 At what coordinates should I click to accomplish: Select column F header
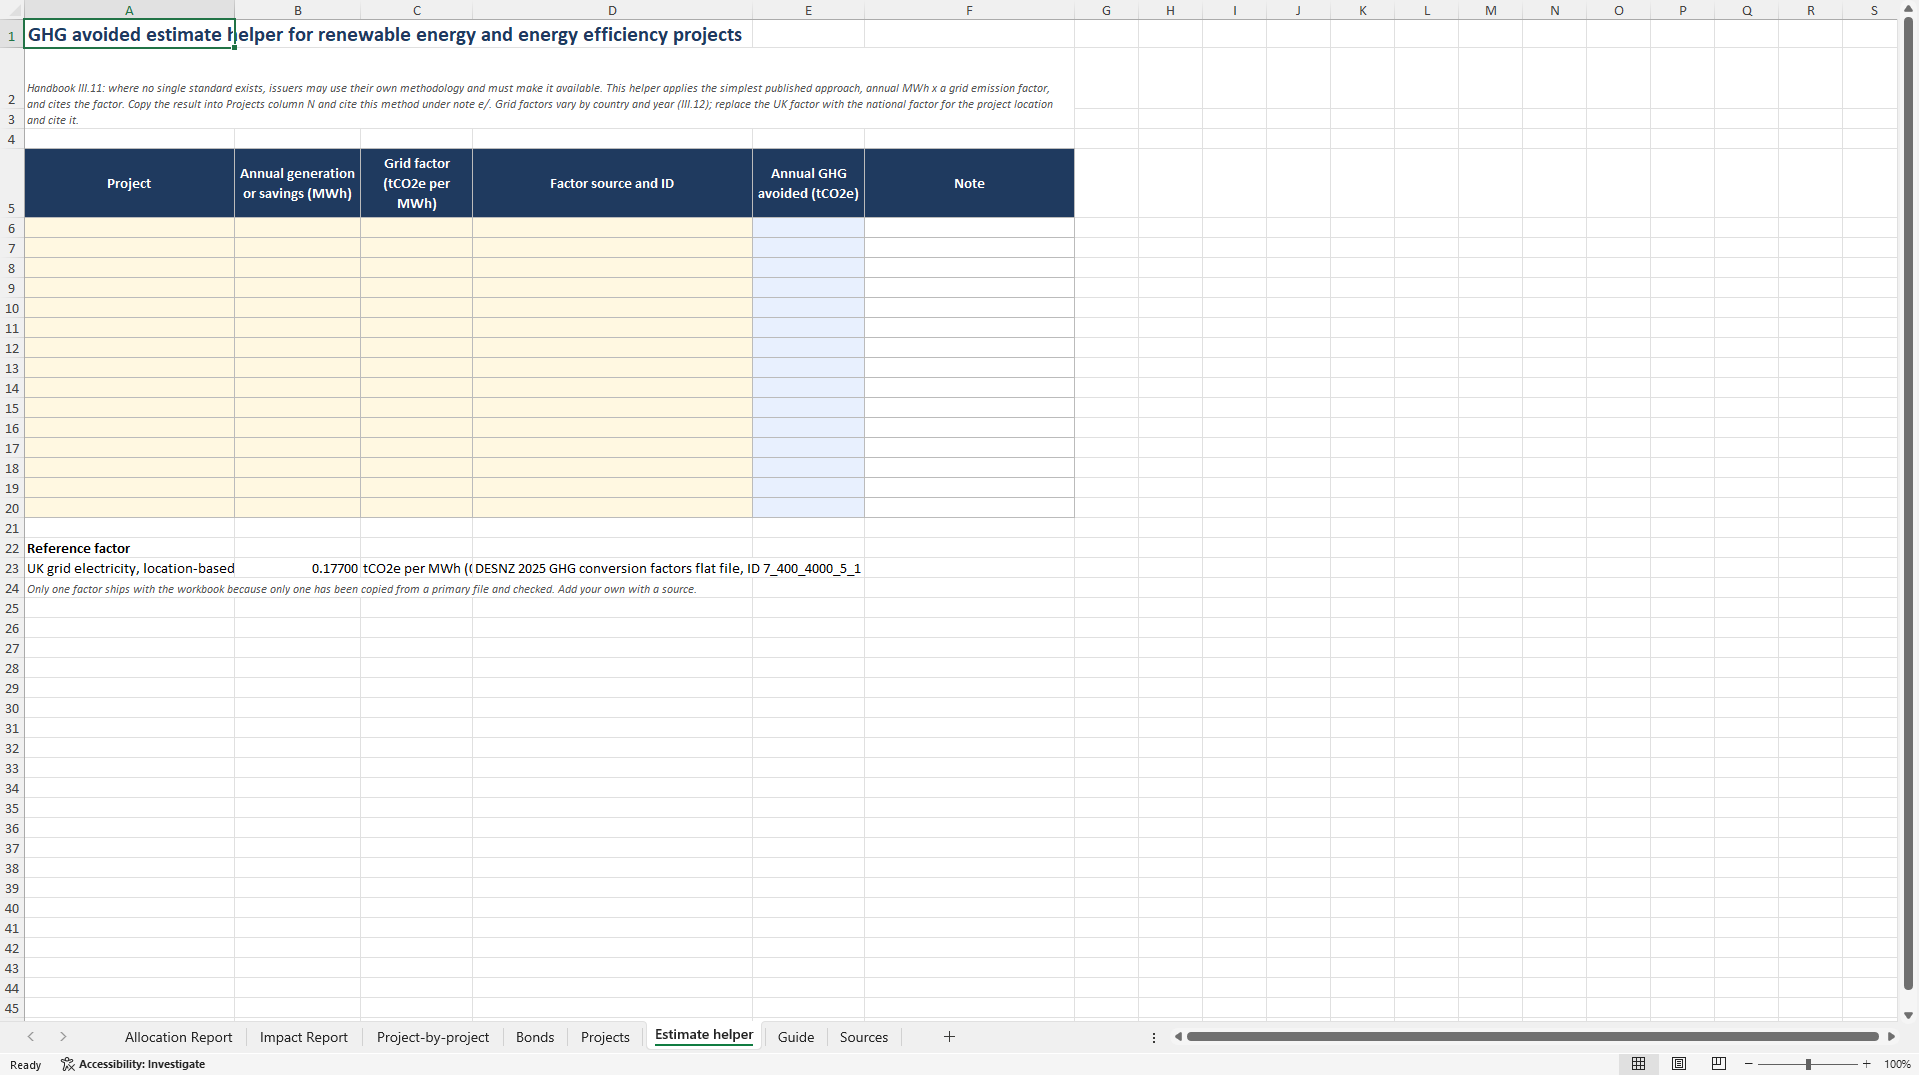pyautogui.click(x=969, y=10)
